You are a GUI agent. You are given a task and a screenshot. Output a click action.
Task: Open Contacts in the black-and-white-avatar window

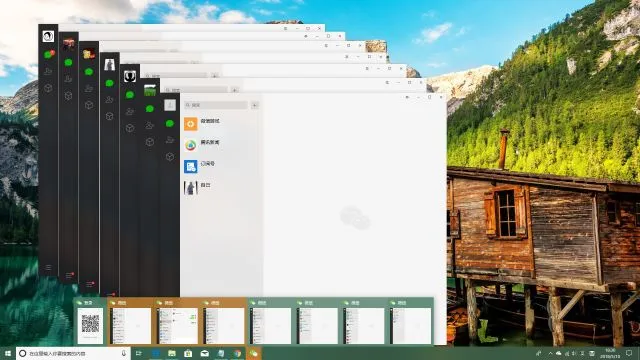(x=130, y=111)
